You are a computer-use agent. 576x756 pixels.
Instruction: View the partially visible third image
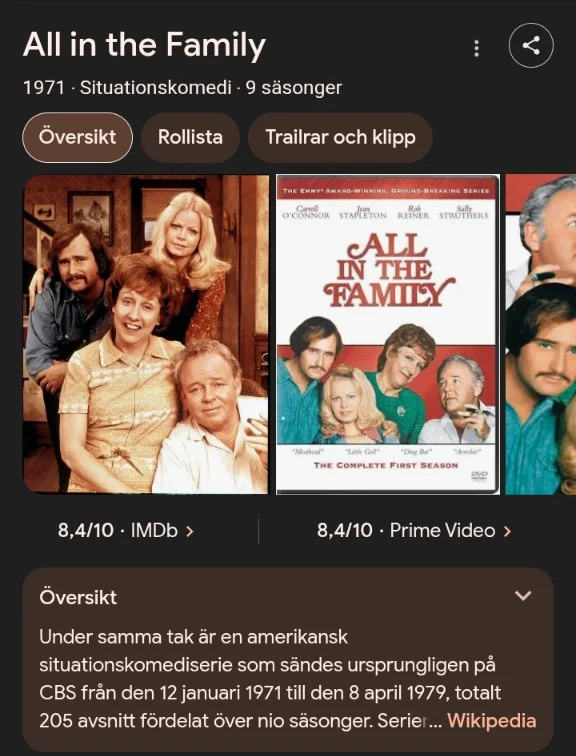point(541,334)
